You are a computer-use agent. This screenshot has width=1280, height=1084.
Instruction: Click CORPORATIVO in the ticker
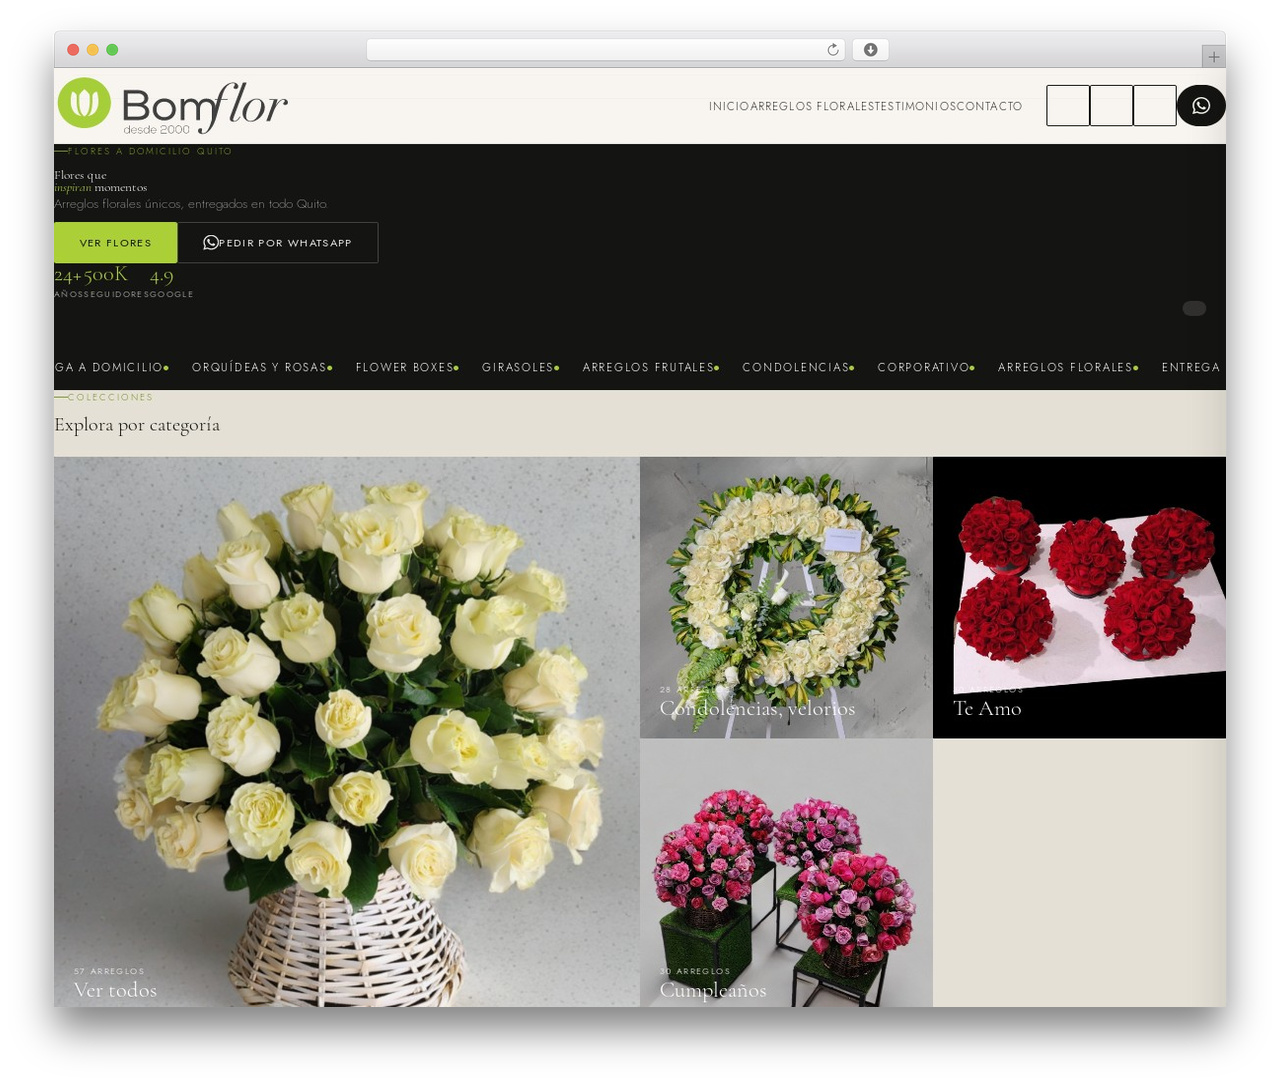pyautogui.click(x=923, y=368)
